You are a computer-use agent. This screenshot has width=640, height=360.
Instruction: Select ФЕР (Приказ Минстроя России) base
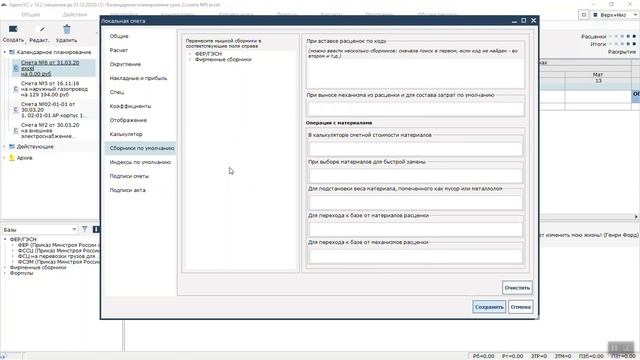click(x=59, y=245)
